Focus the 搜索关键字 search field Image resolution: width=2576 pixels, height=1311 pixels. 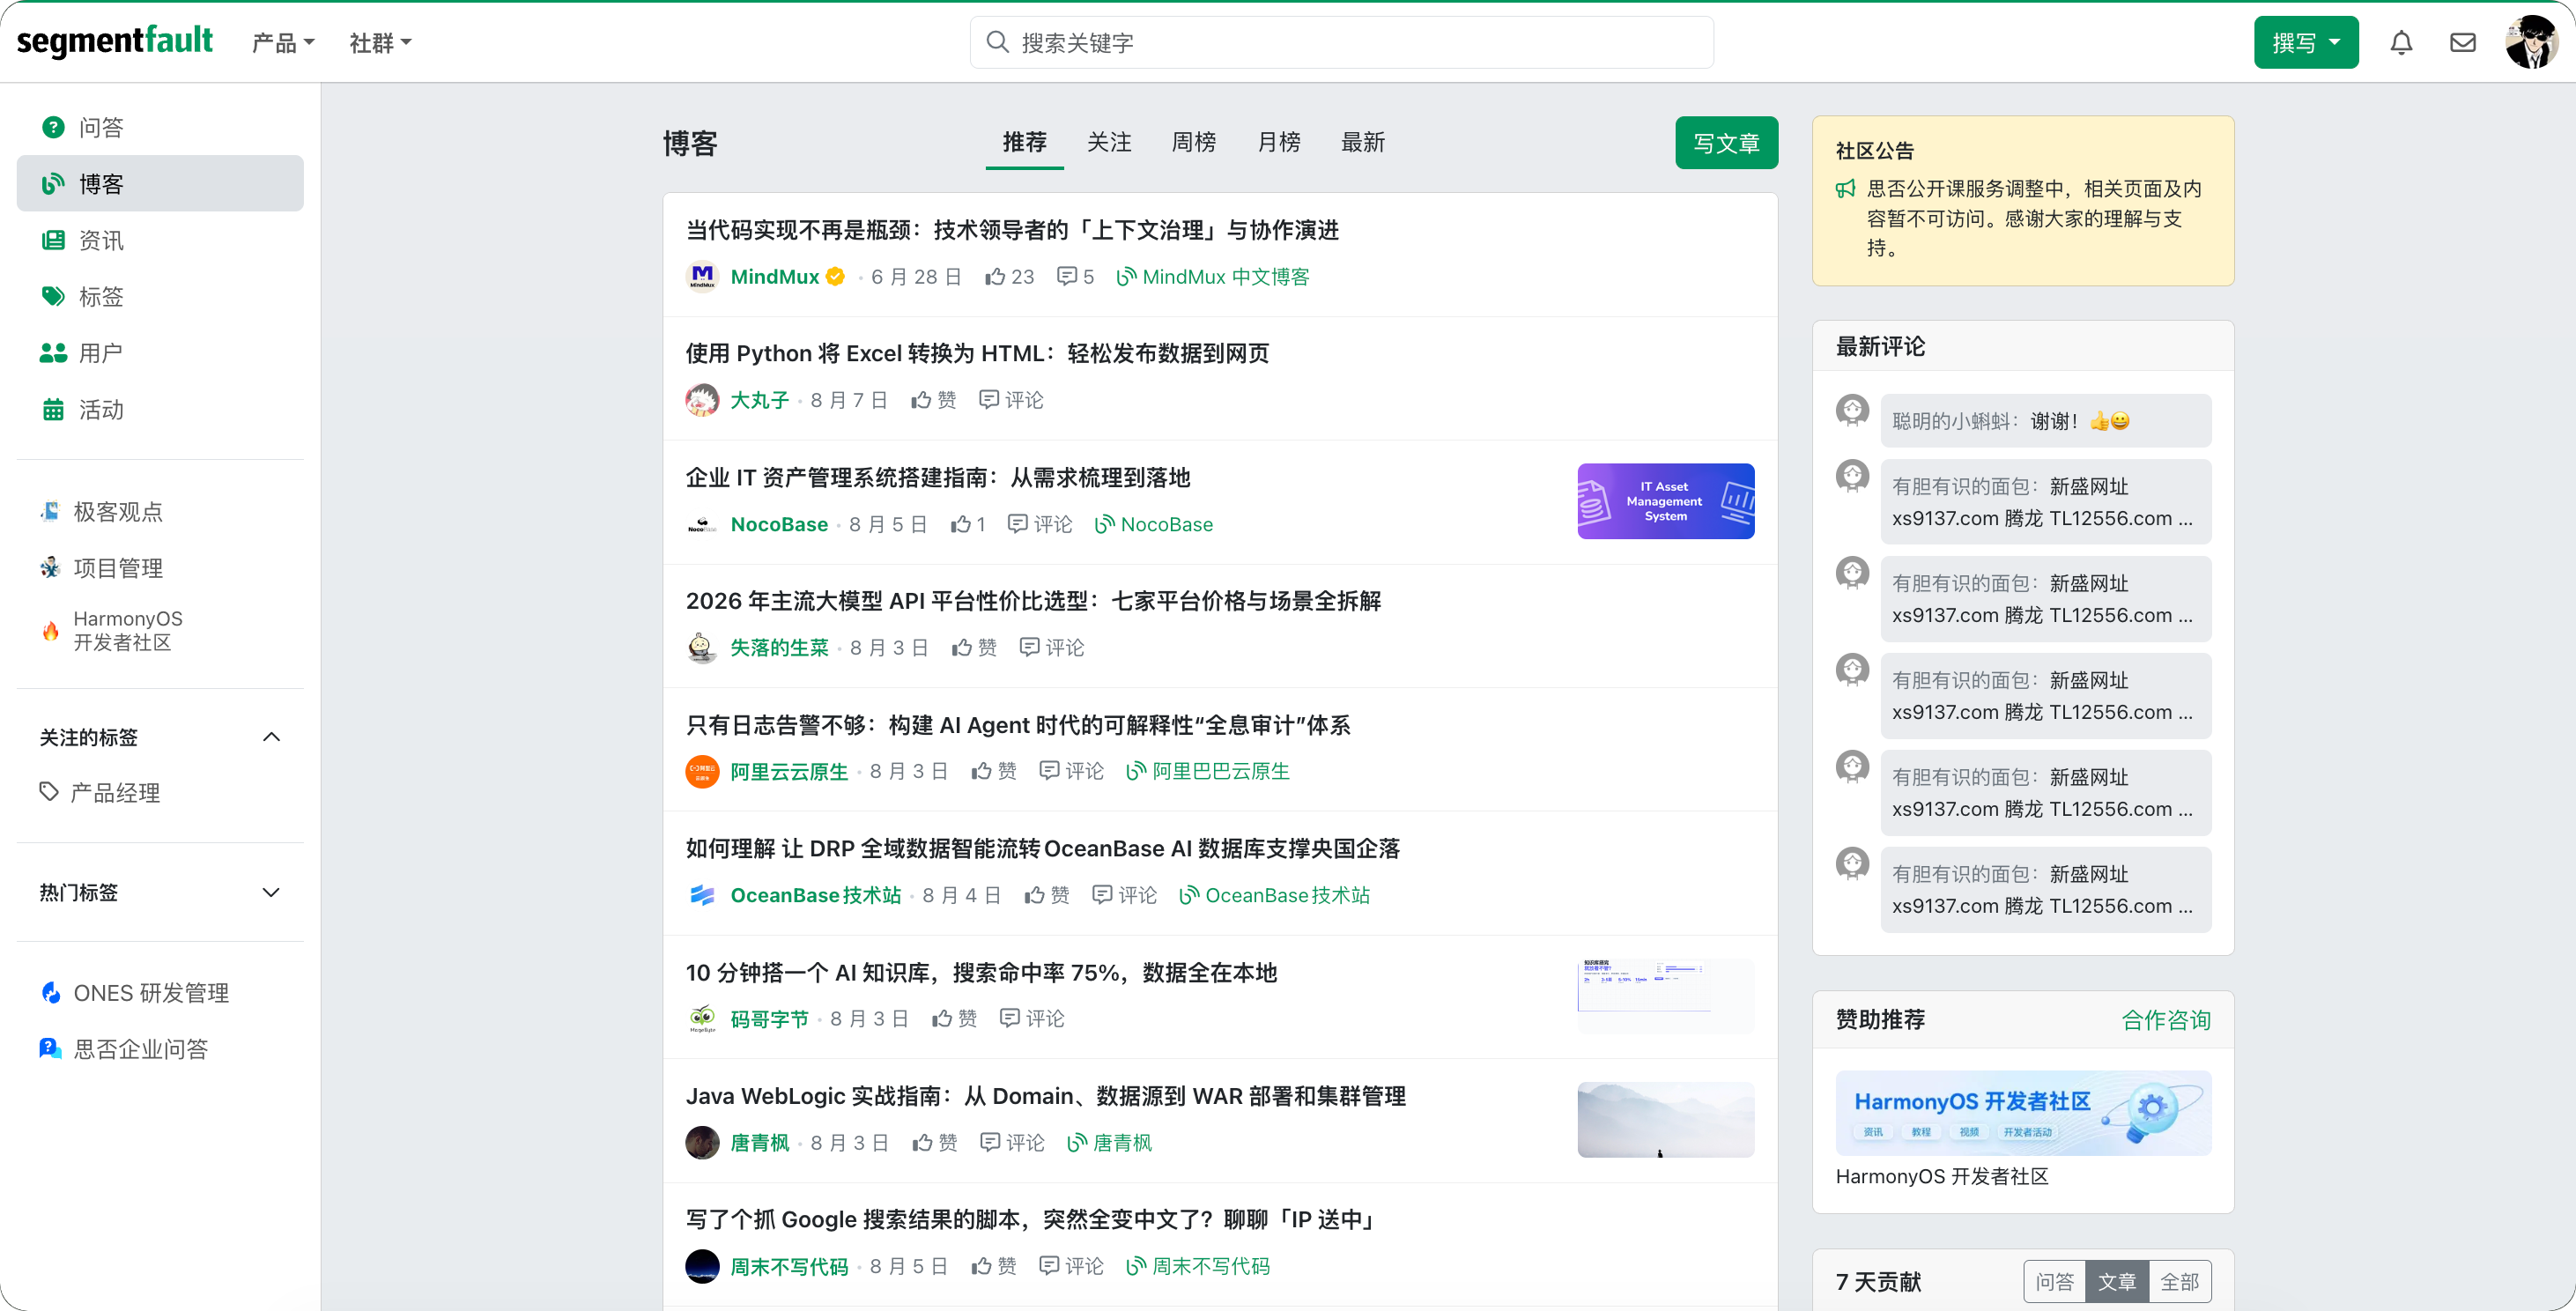(x=1341, y=42)
